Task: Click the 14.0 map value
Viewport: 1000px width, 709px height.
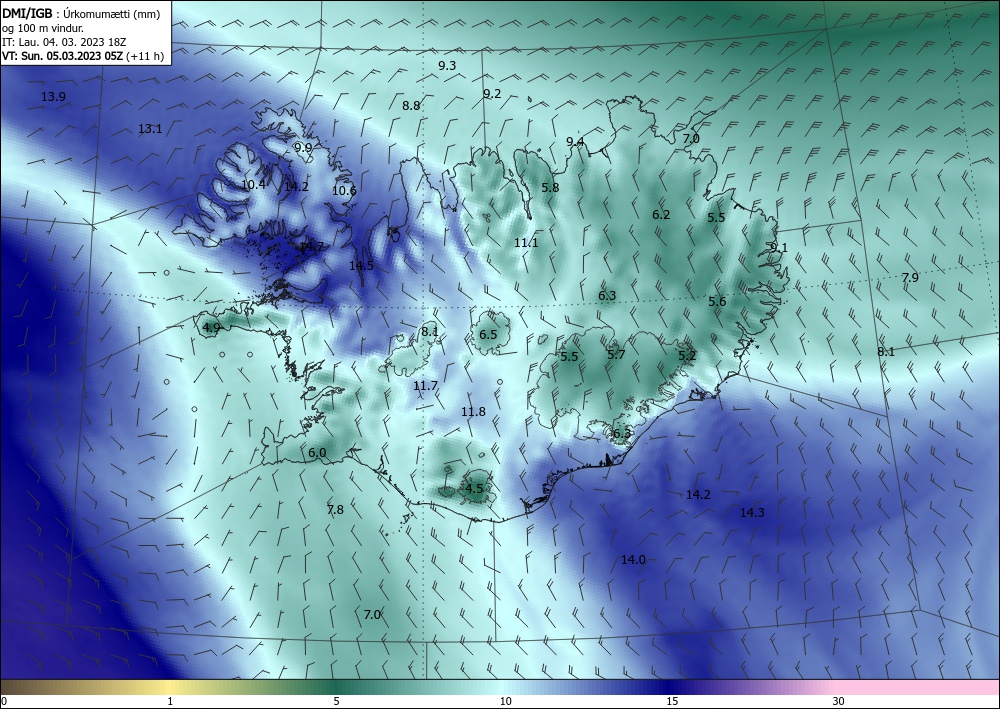Action: (633, 560)
